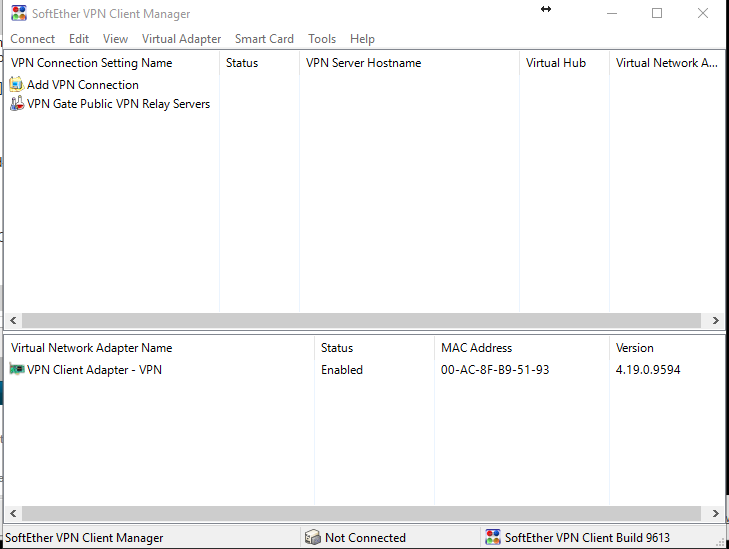Viewport: 729px width, 549px height.
Task: Open the Connect menu
Action: (x=33, y=39)
